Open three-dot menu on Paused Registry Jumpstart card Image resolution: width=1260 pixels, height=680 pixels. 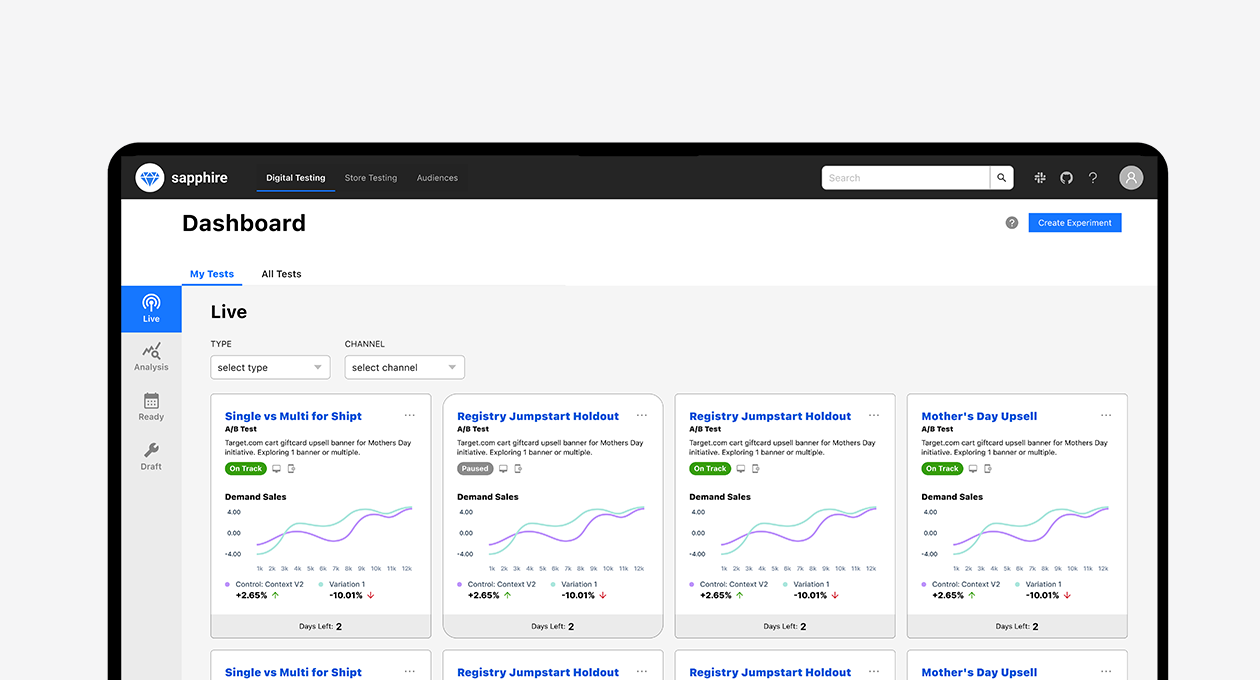(642, 415)
